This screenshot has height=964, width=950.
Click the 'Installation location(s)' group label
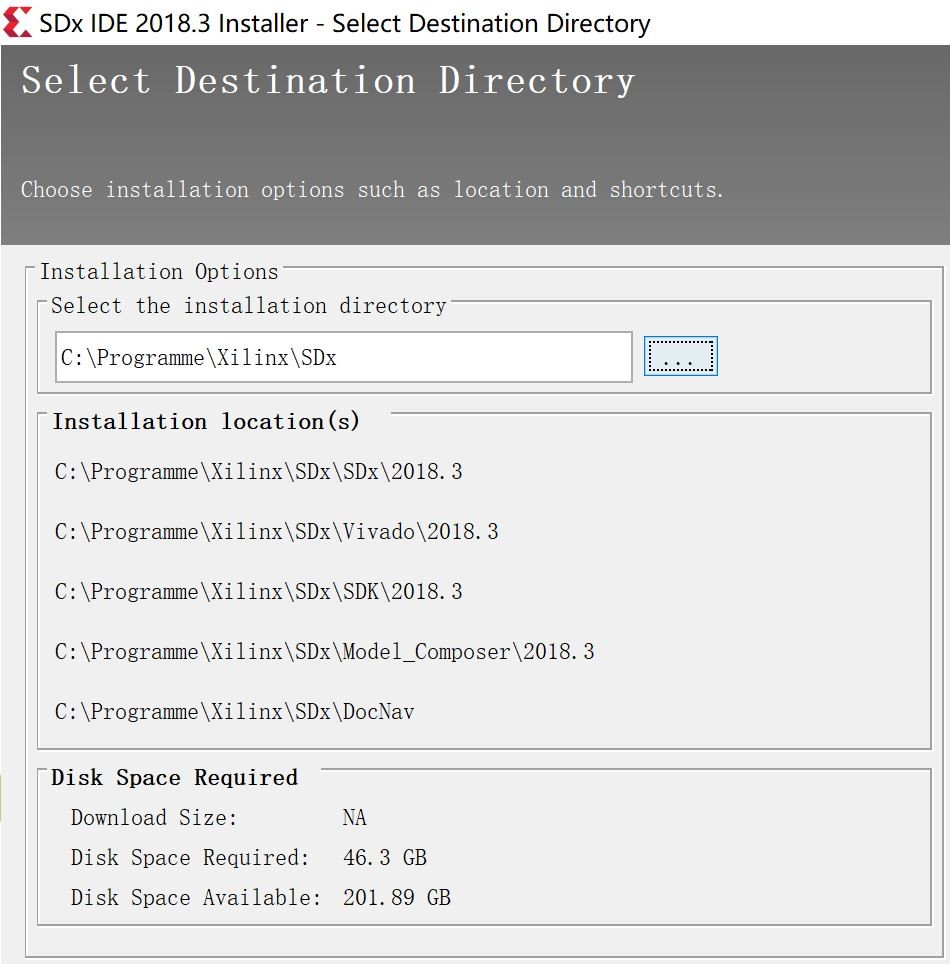tap(206, 421)
